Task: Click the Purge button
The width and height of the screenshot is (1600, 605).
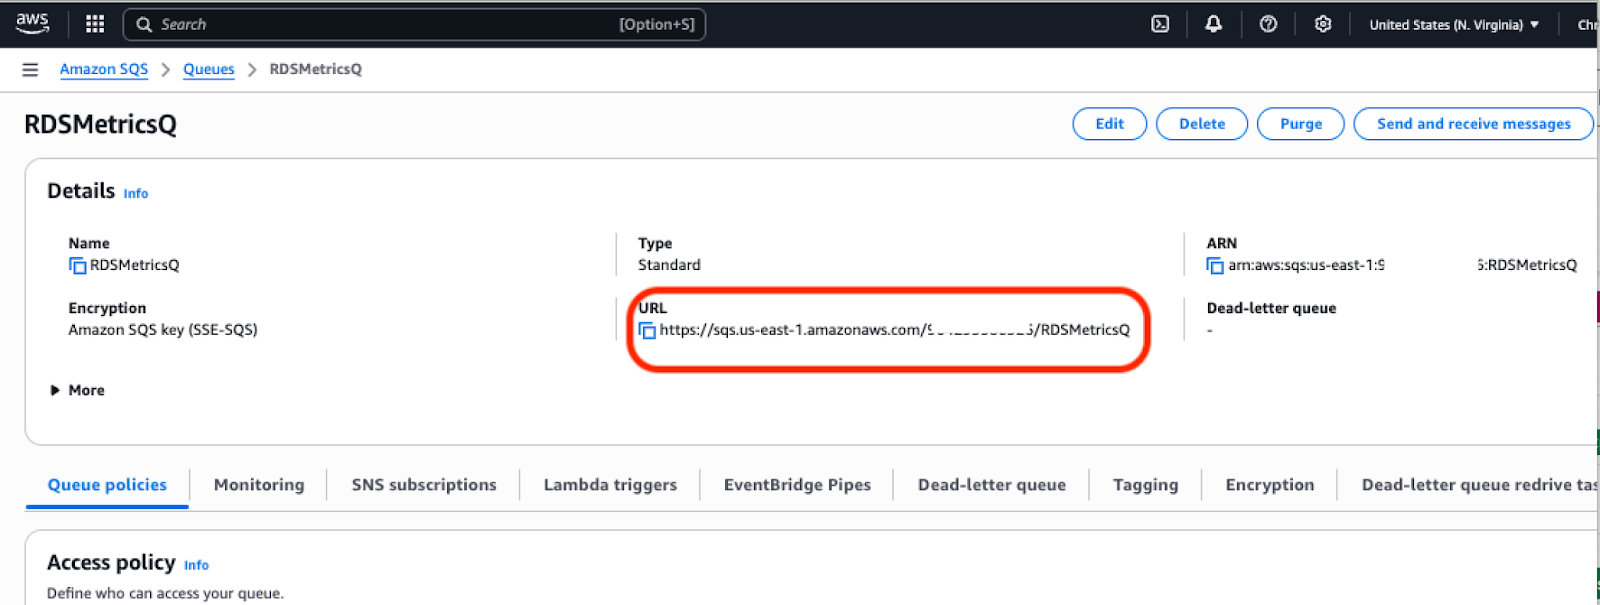Action: (1300, 124)
